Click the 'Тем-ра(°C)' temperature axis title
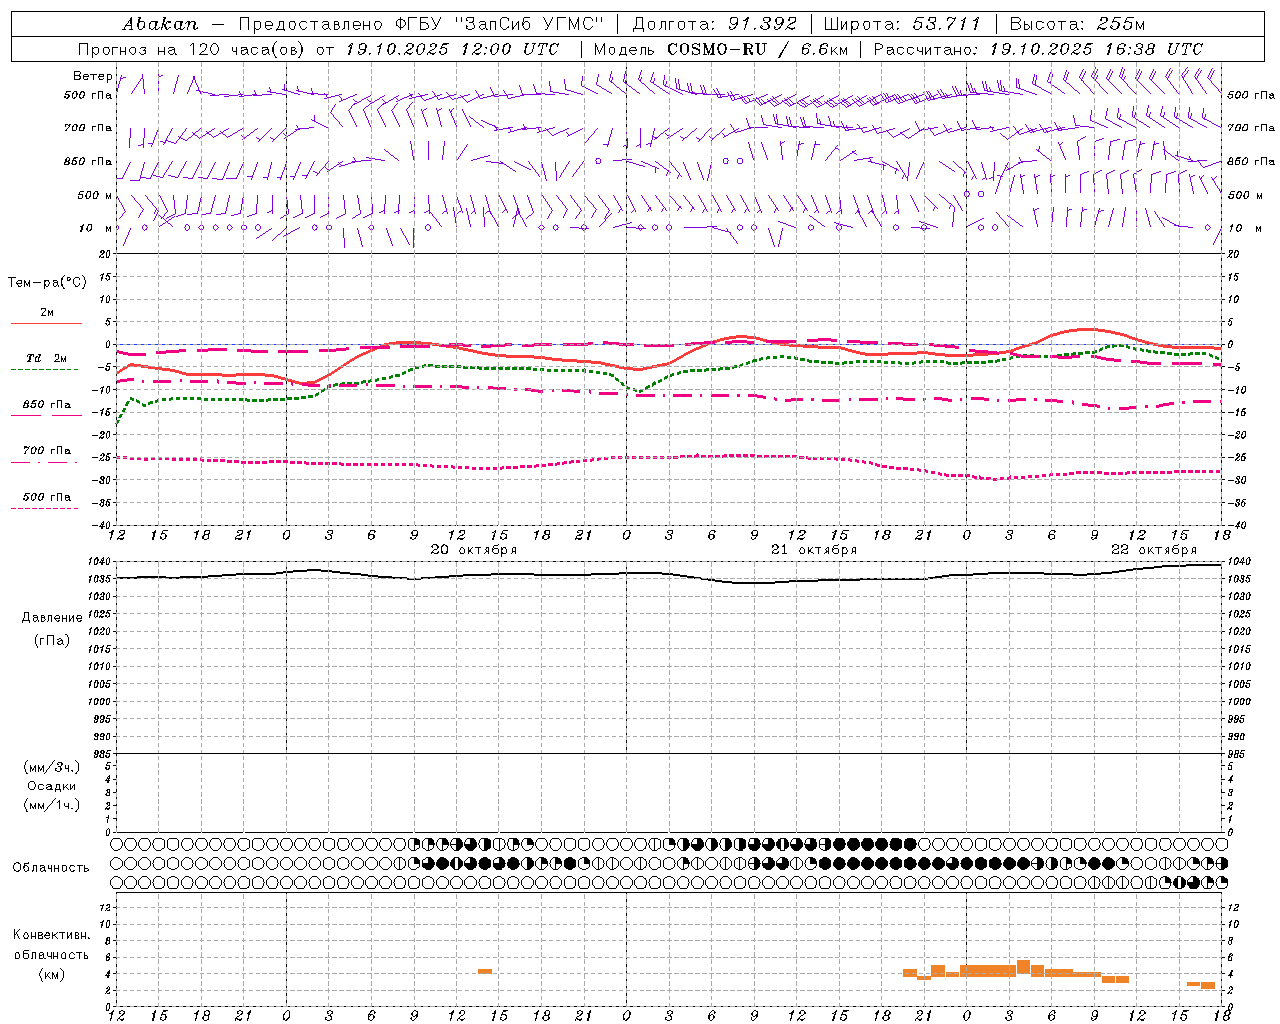 click(47, 283)
